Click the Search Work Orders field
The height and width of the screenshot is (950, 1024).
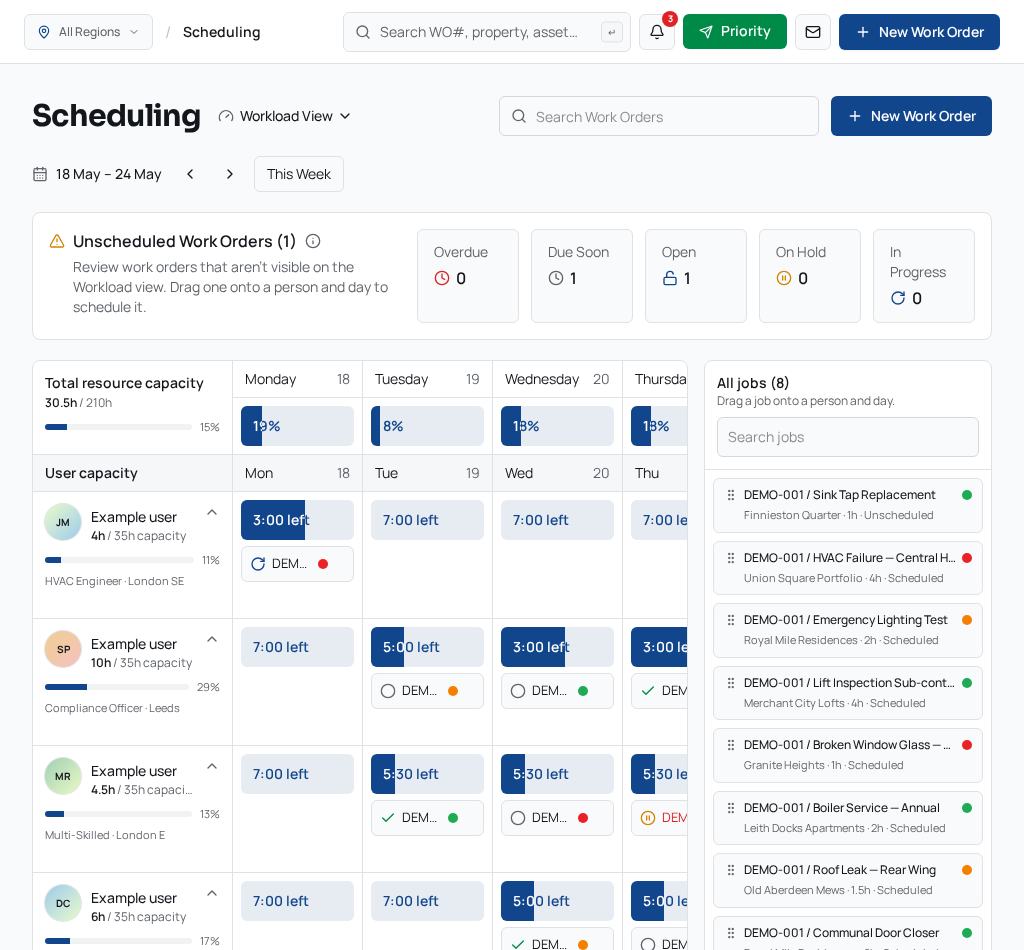click(658, 116)
